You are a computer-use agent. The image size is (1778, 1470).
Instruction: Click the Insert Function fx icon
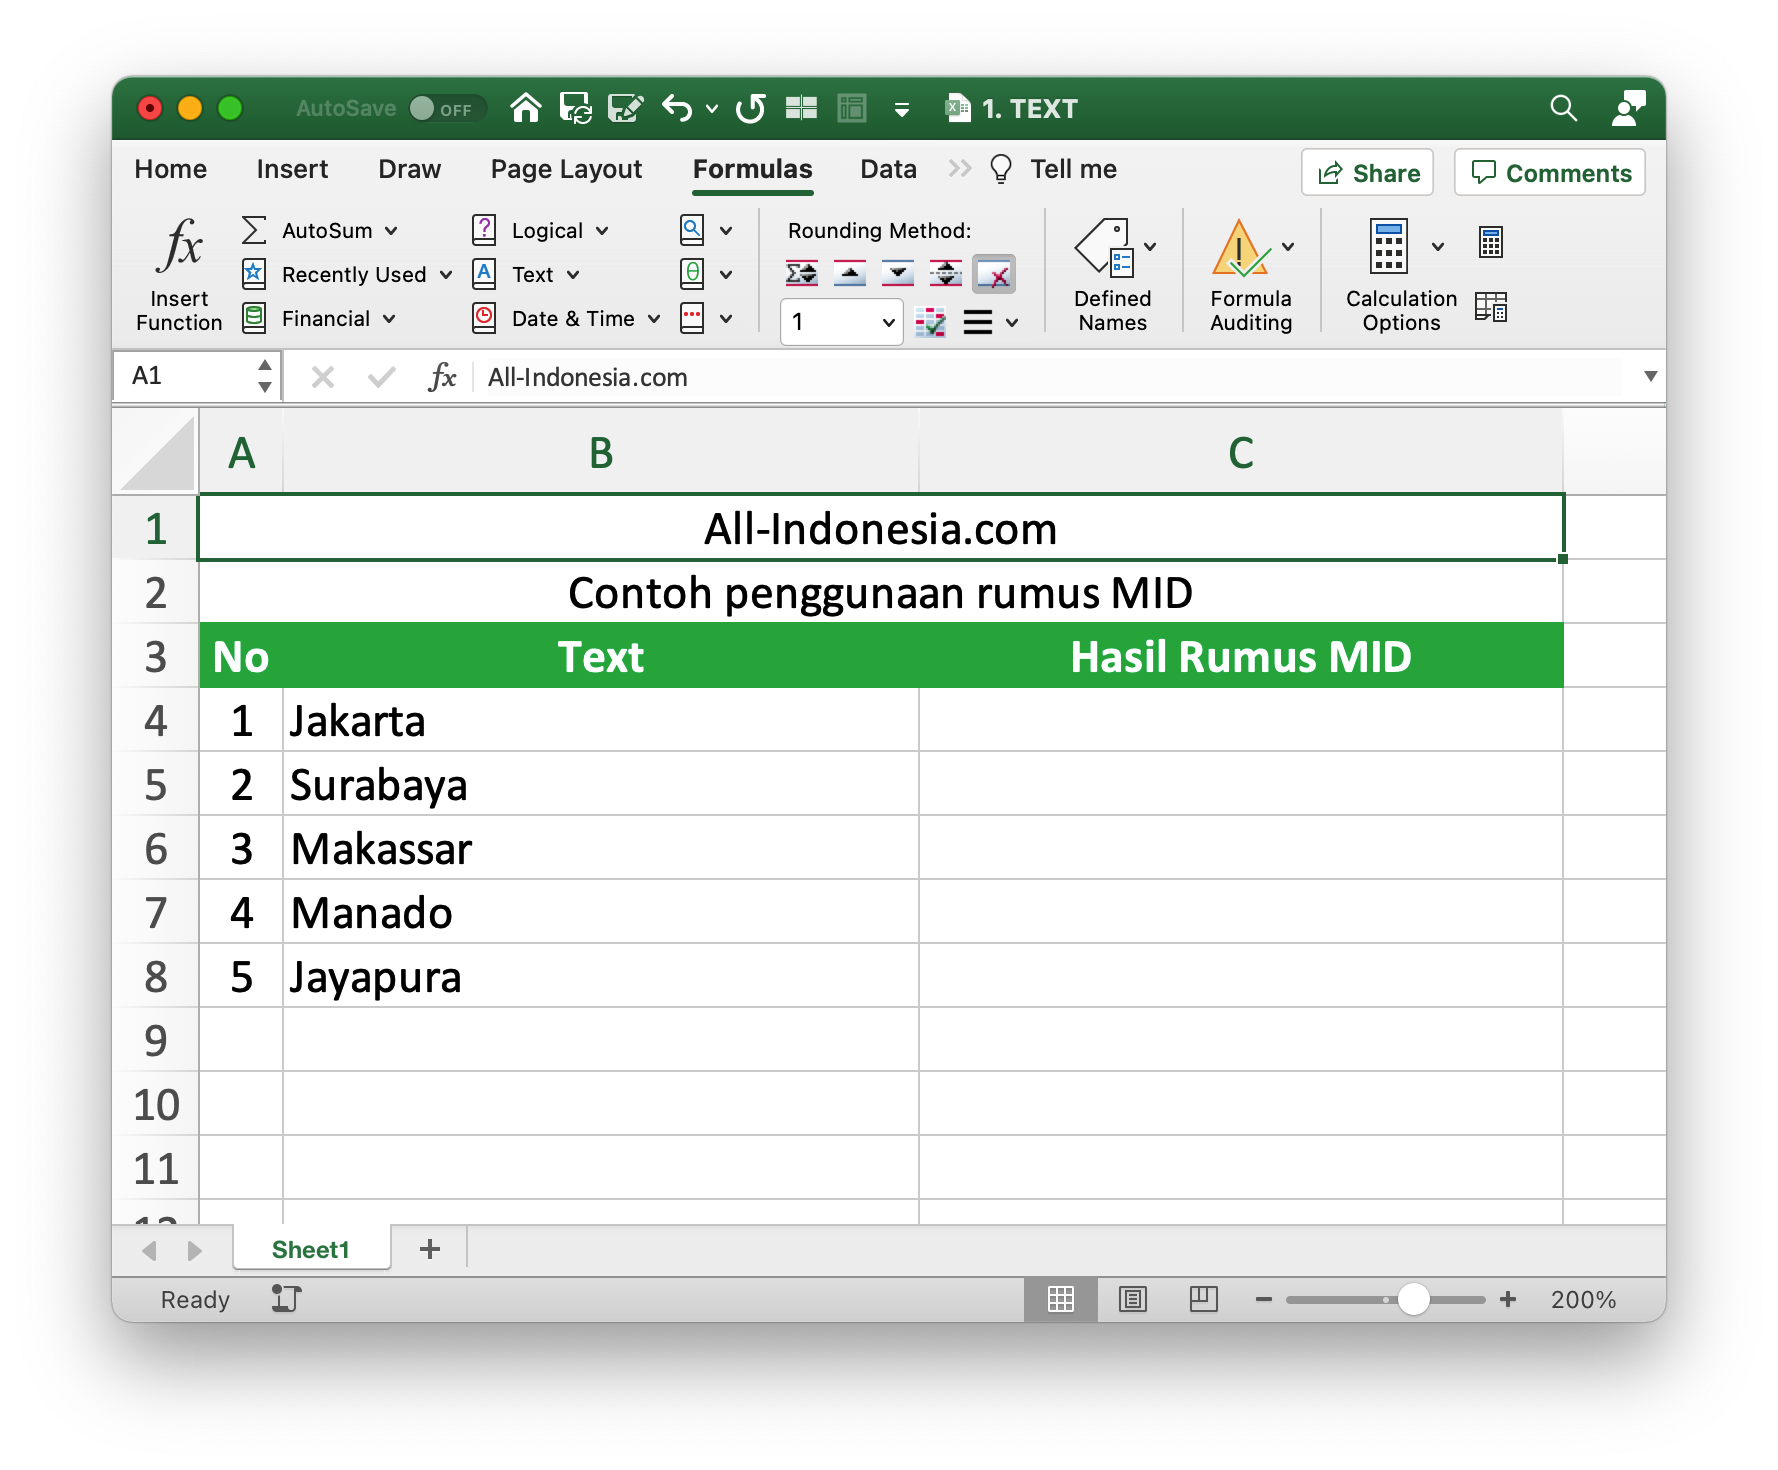[x=179, y=246]
